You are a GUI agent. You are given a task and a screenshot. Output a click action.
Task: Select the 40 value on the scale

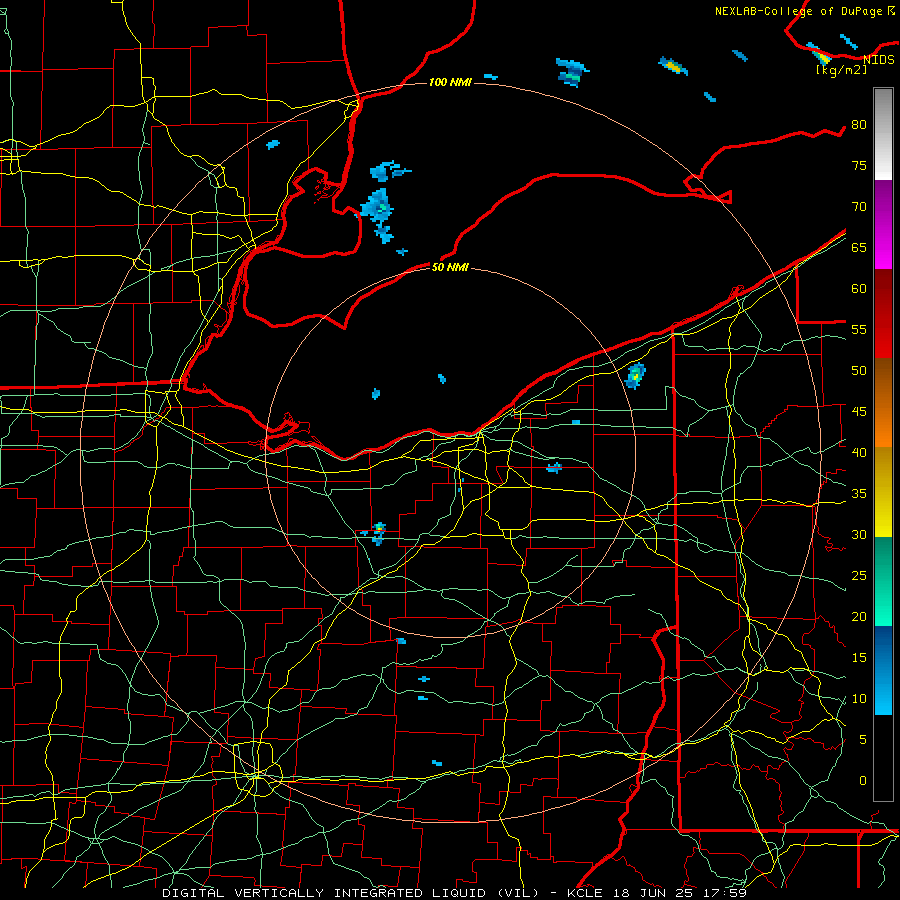click(x=859, y=453)
